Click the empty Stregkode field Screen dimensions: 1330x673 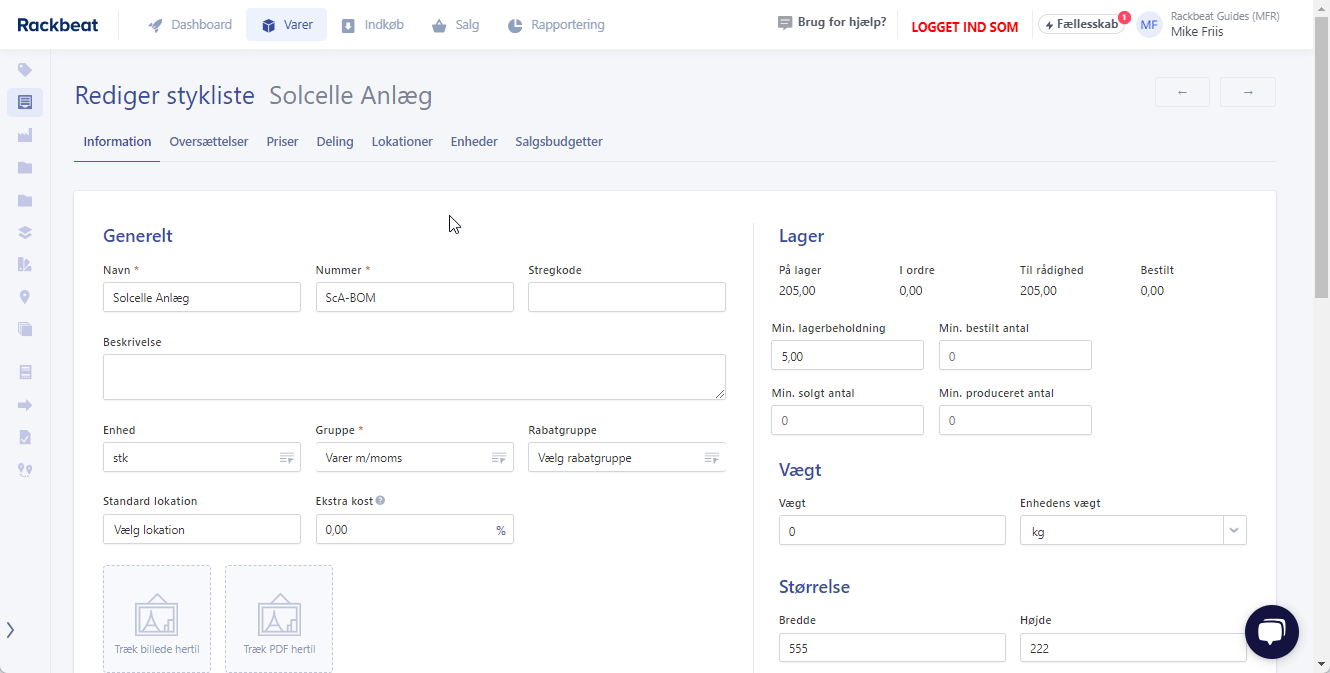627,297
